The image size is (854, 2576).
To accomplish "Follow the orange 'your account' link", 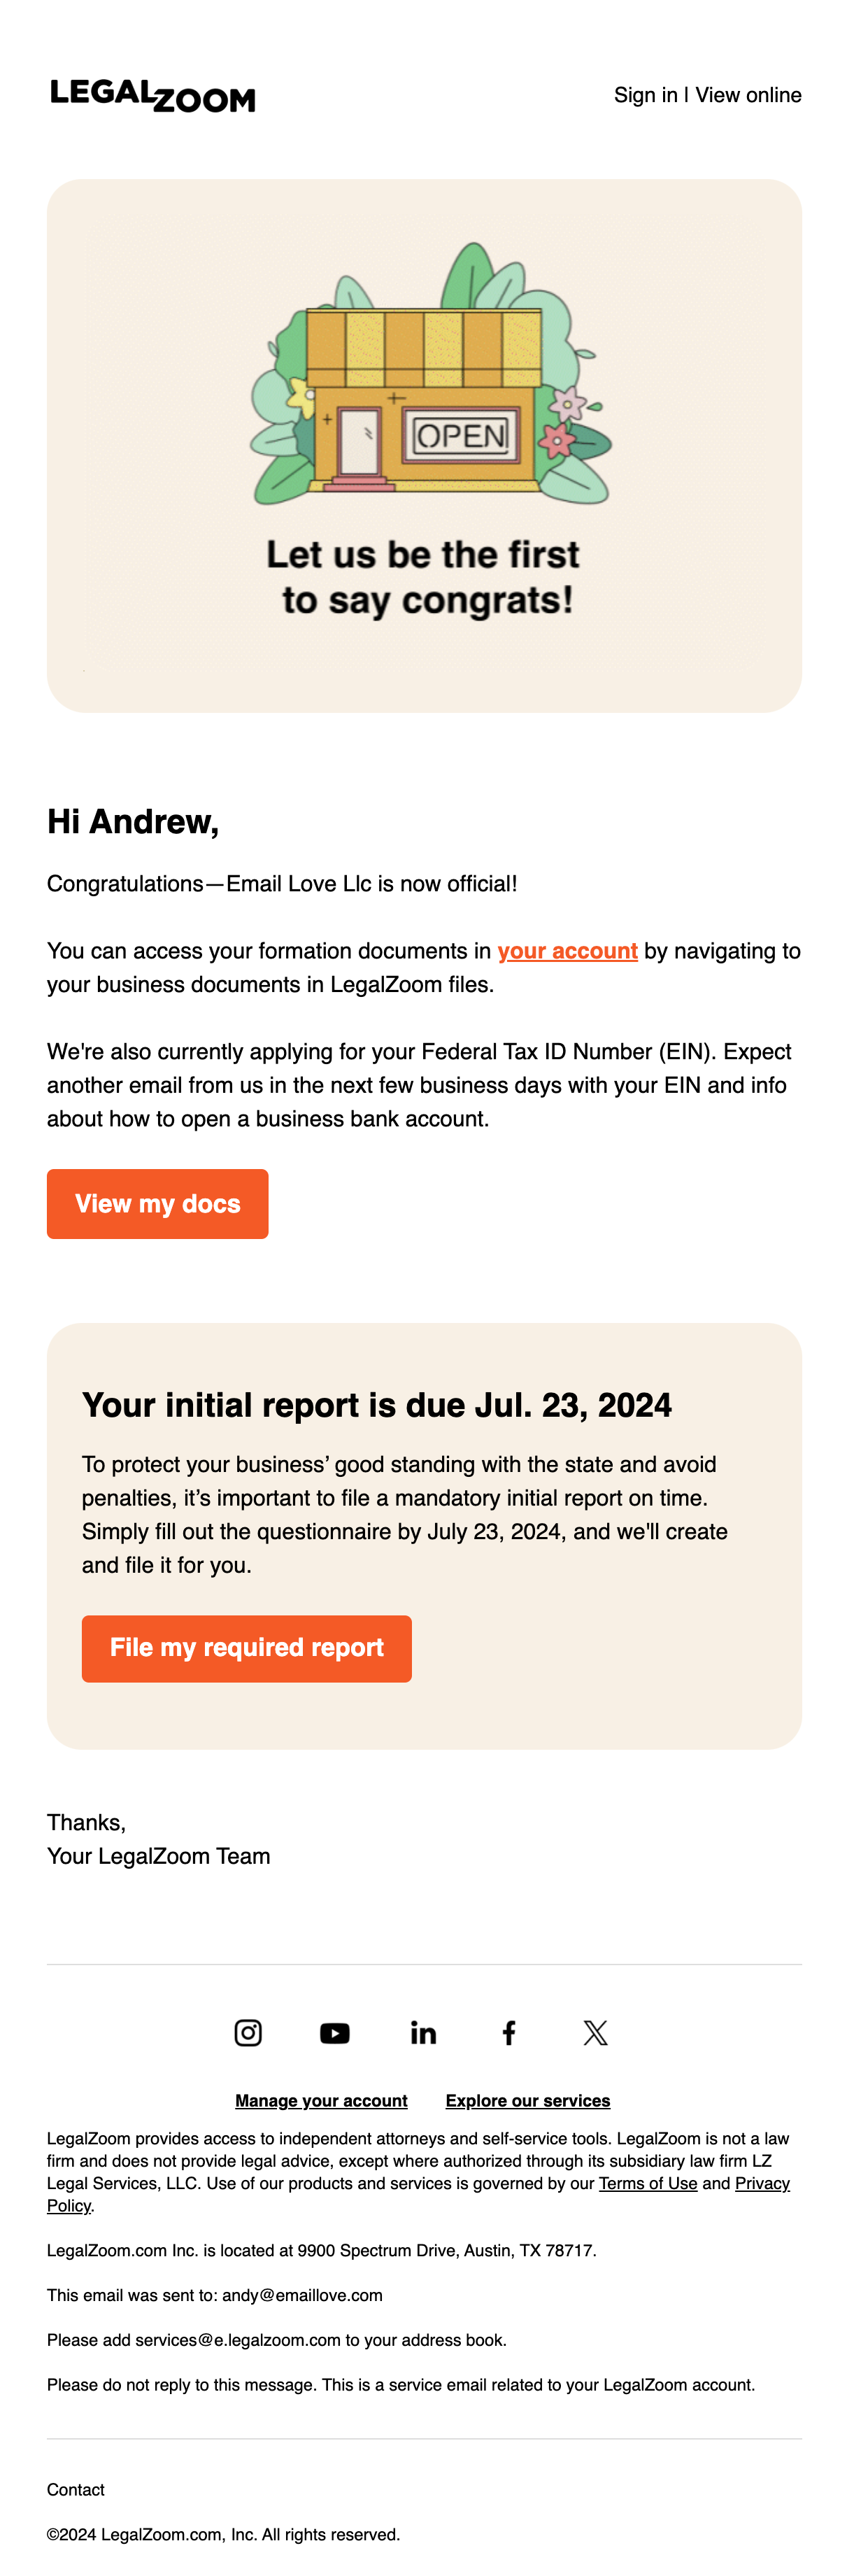I will click(x=567, y=951).
